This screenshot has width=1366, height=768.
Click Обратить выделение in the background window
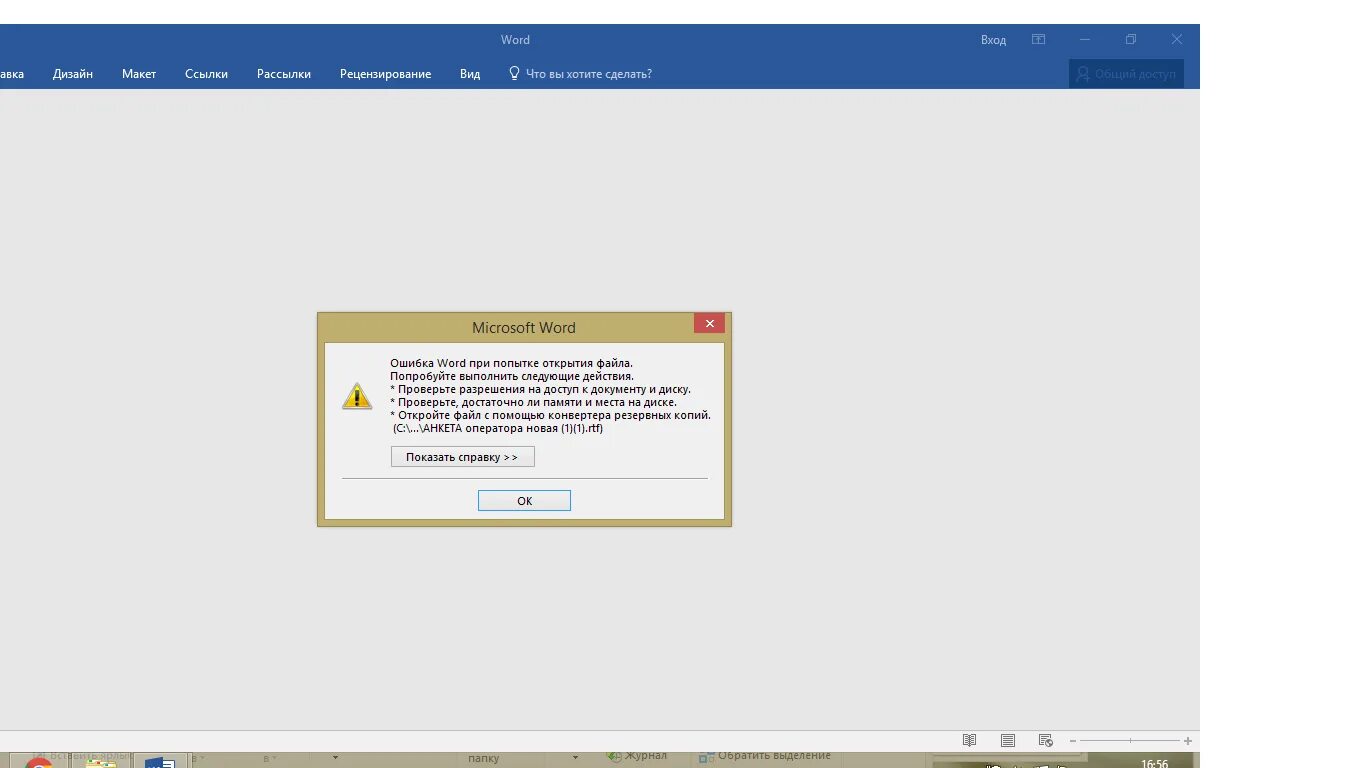tap(766, 757)
